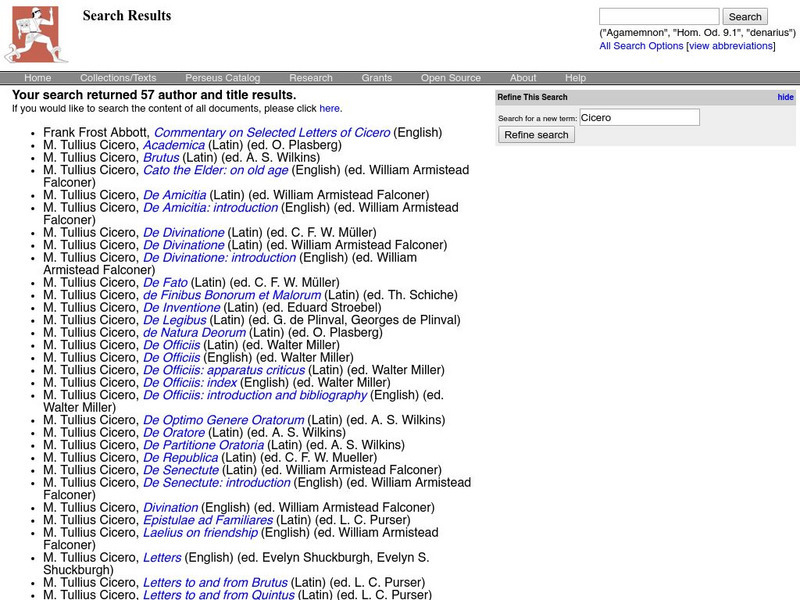Open the About menu item

523,78
